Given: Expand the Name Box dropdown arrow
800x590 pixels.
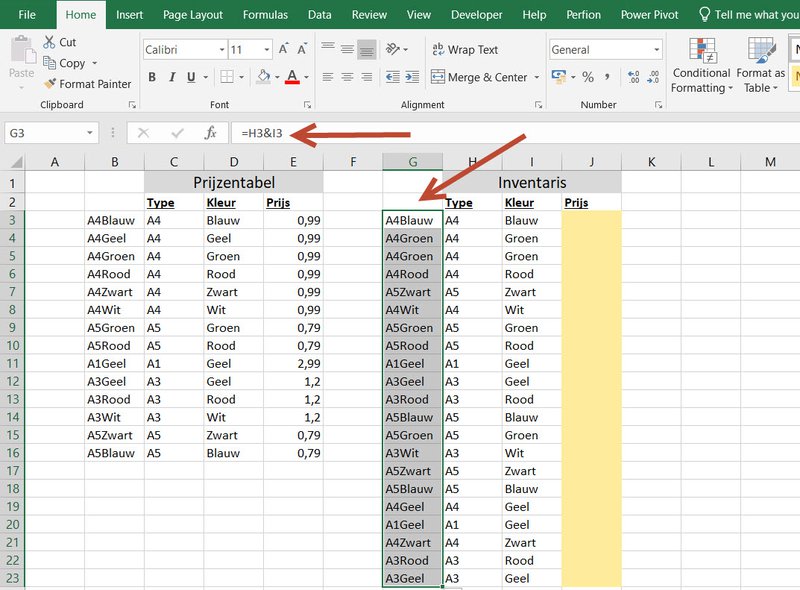Looking at the screenshot, I should (90, 133).
